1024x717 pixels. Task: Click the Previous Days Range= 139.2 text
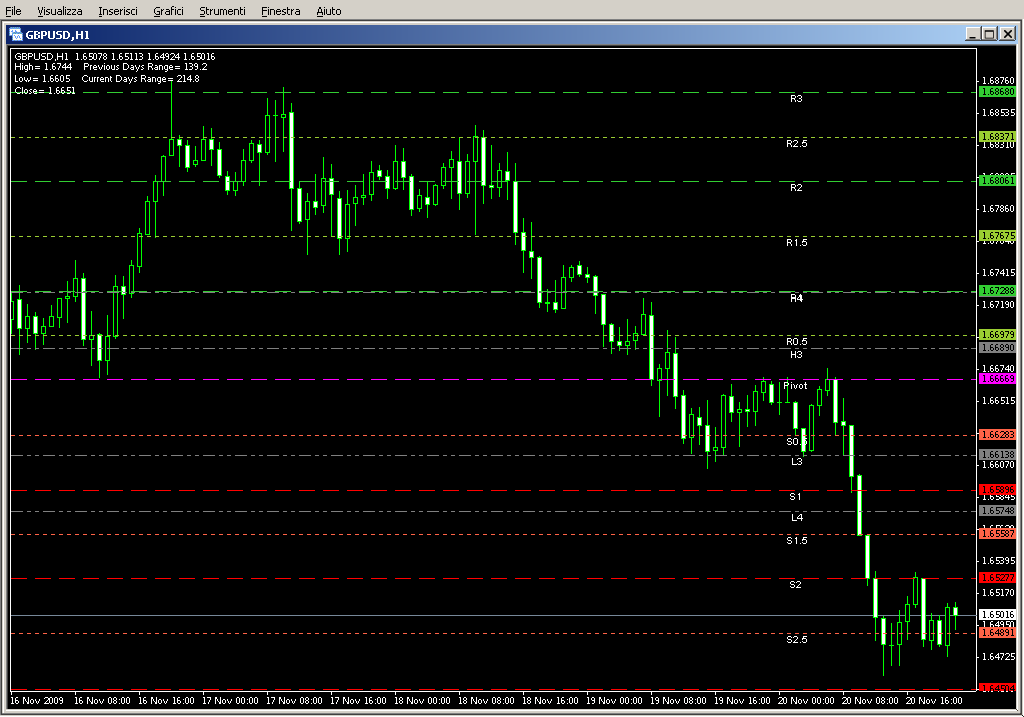coord(145,67)
